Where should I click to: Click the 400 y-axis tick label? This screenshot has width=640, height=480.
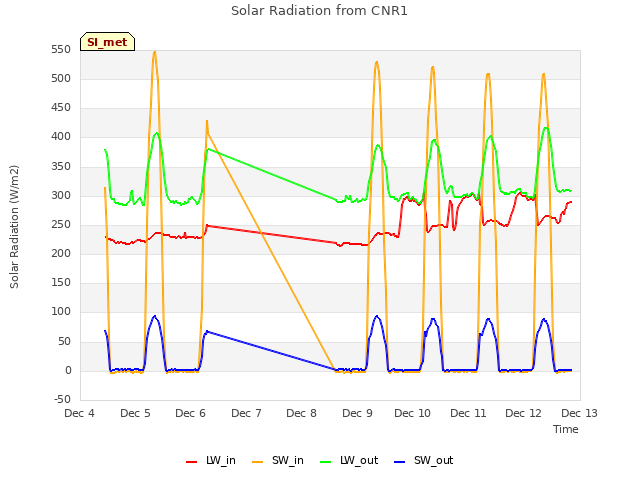pyautogui.click(x=61, y=137)
